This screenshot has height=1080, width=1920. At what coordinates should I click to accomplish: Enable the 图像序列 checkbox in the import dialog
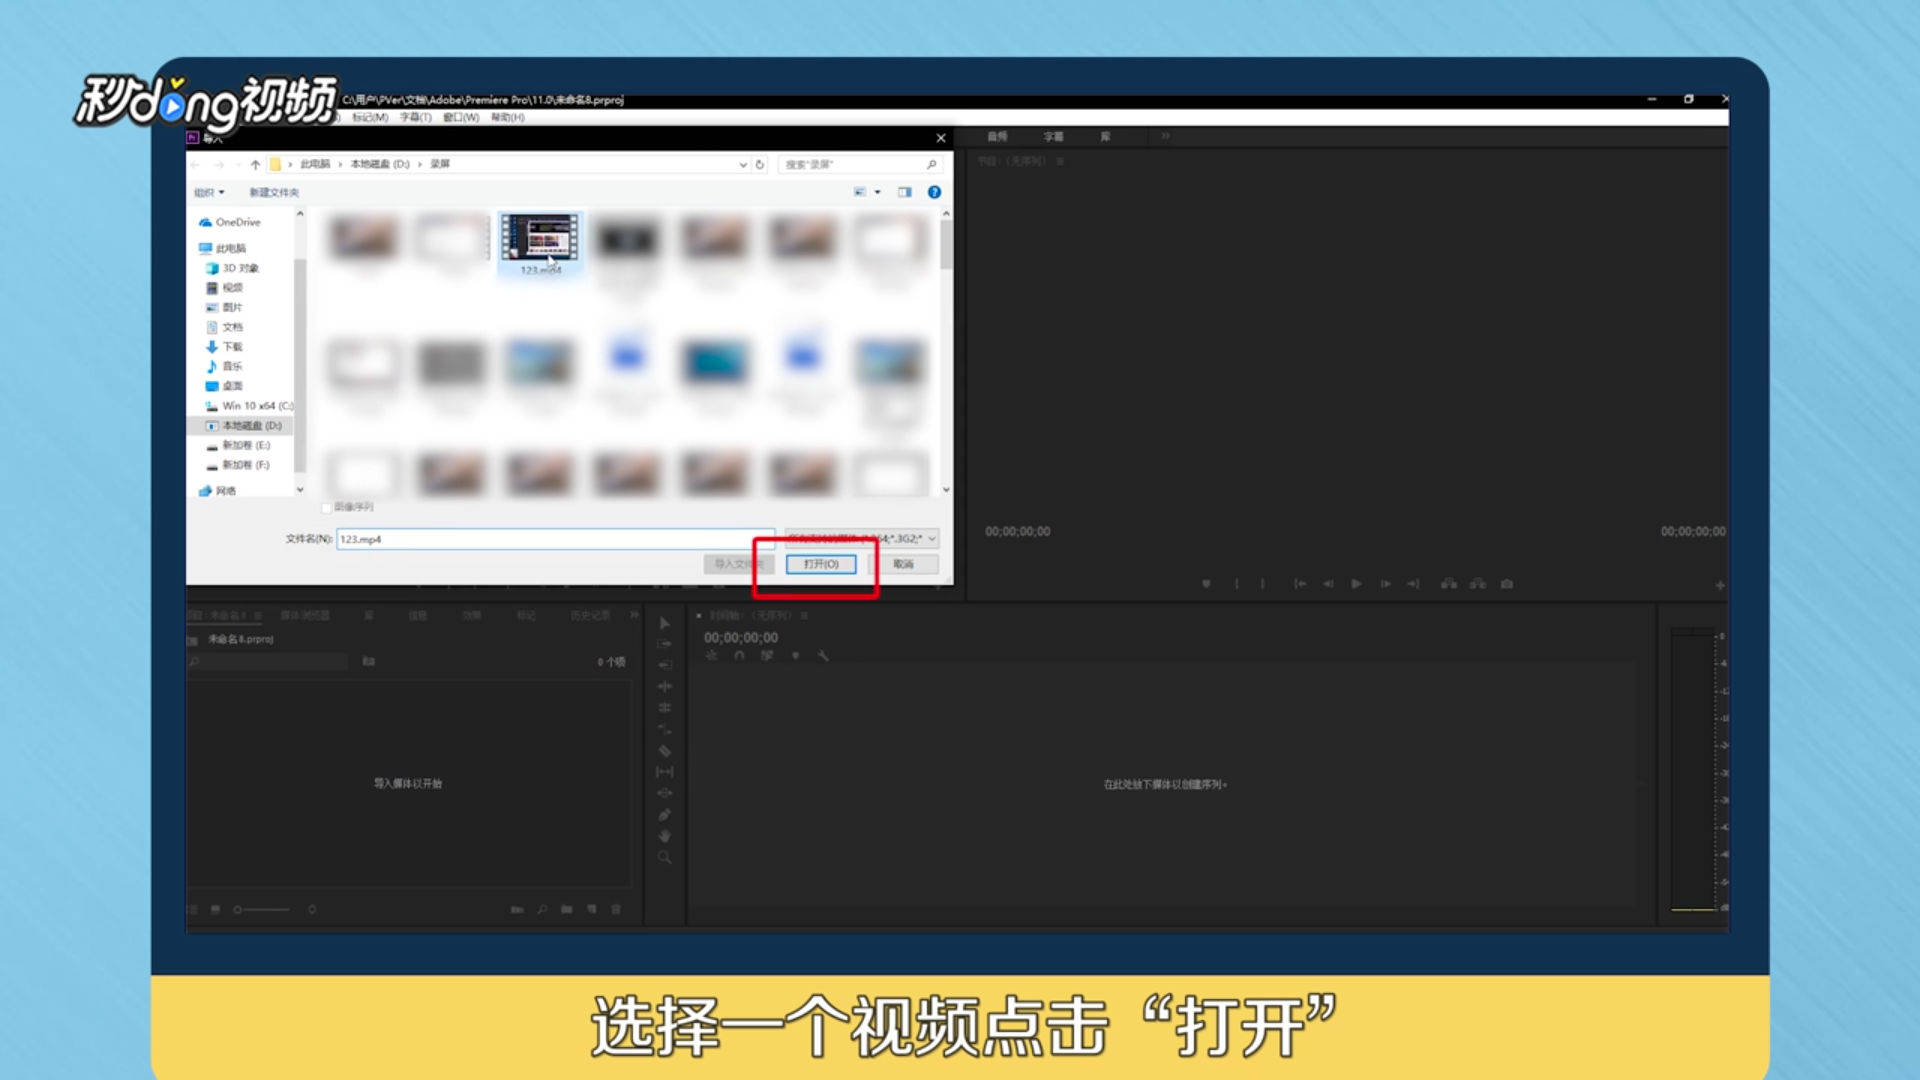pyautogui.click(x=327, y=508)
